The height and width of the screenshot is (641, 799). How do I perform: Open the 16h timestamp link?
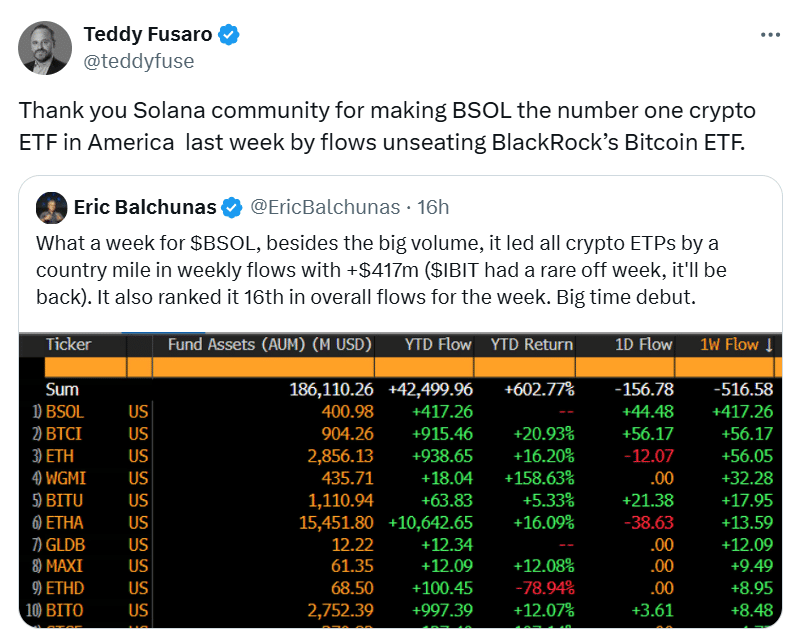click(x=432, y=208)
